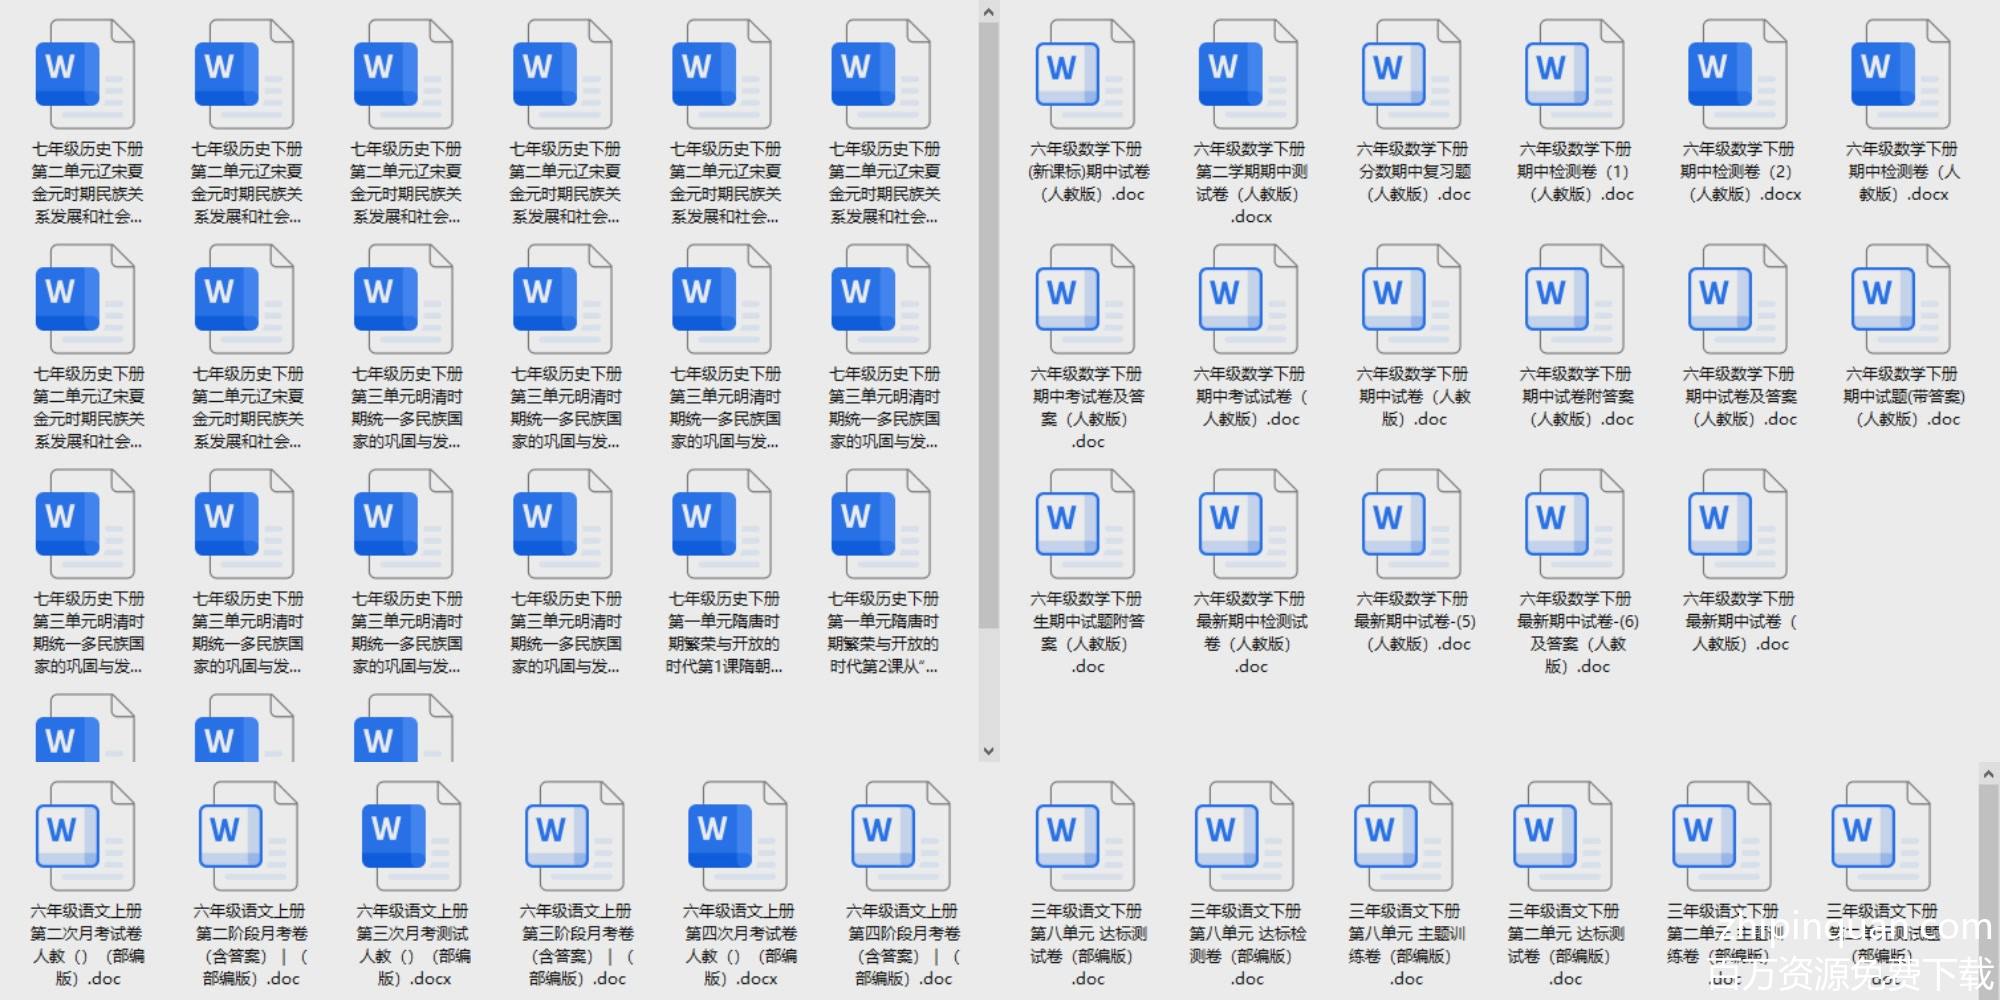Screen dimensions: 2000x1000
Task: Select the 生期中试题附答案 document
Action: coord(1086,523)
